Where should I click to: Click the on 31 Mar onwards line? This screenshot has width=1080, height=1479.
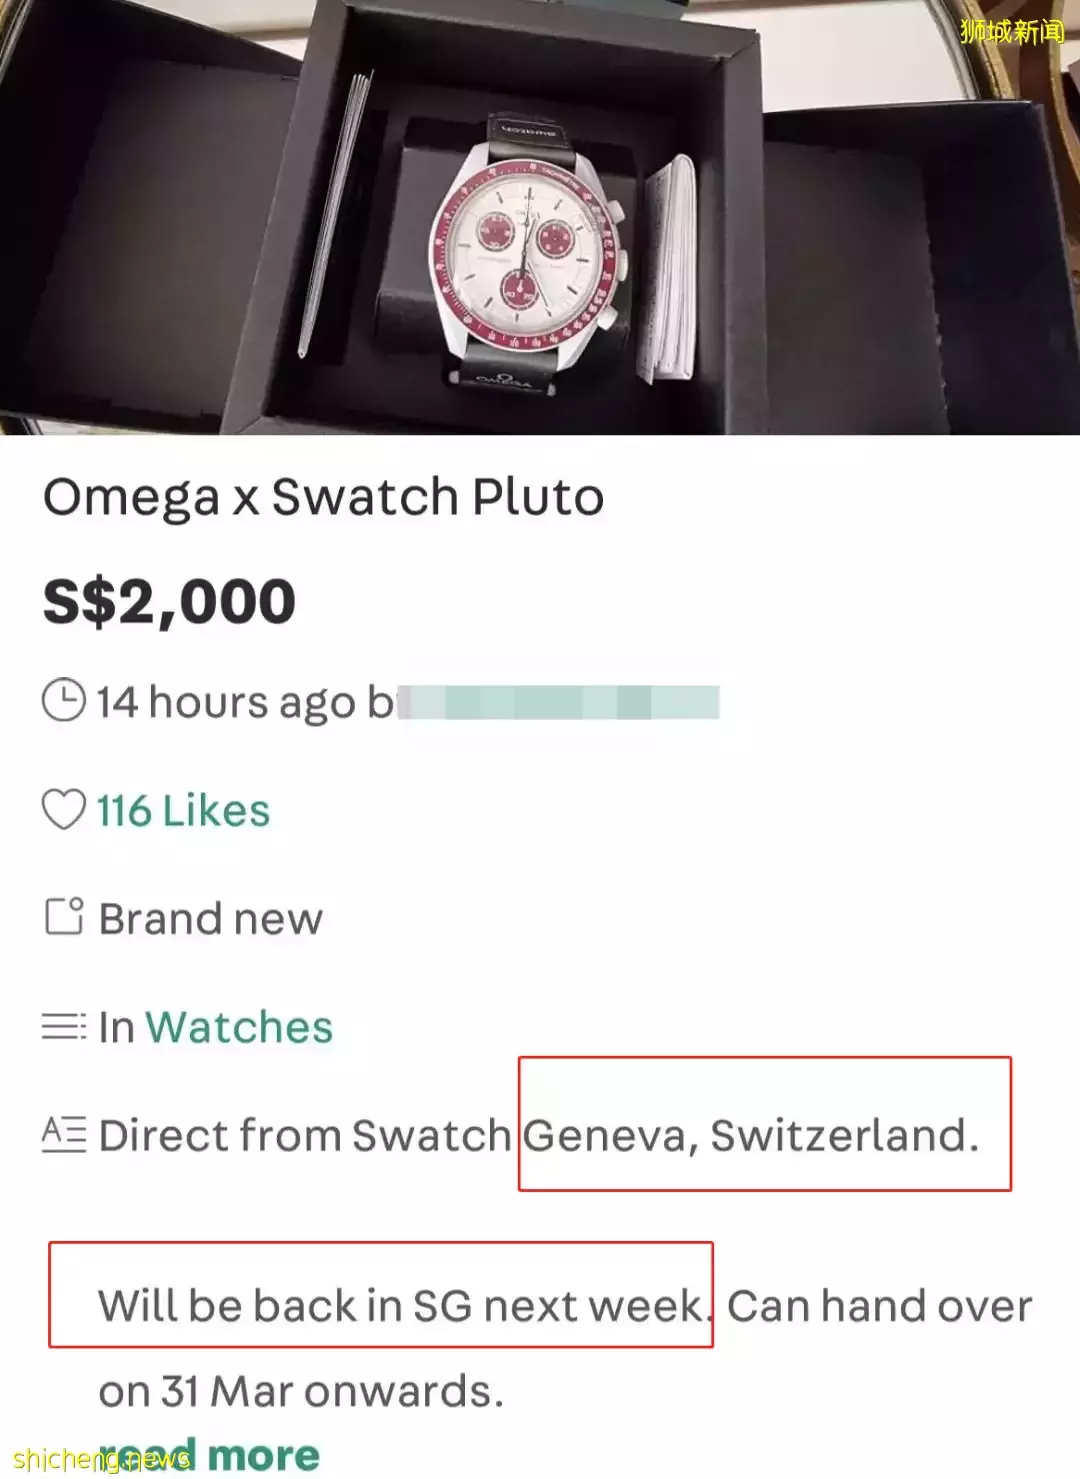tap(300, 1391)
